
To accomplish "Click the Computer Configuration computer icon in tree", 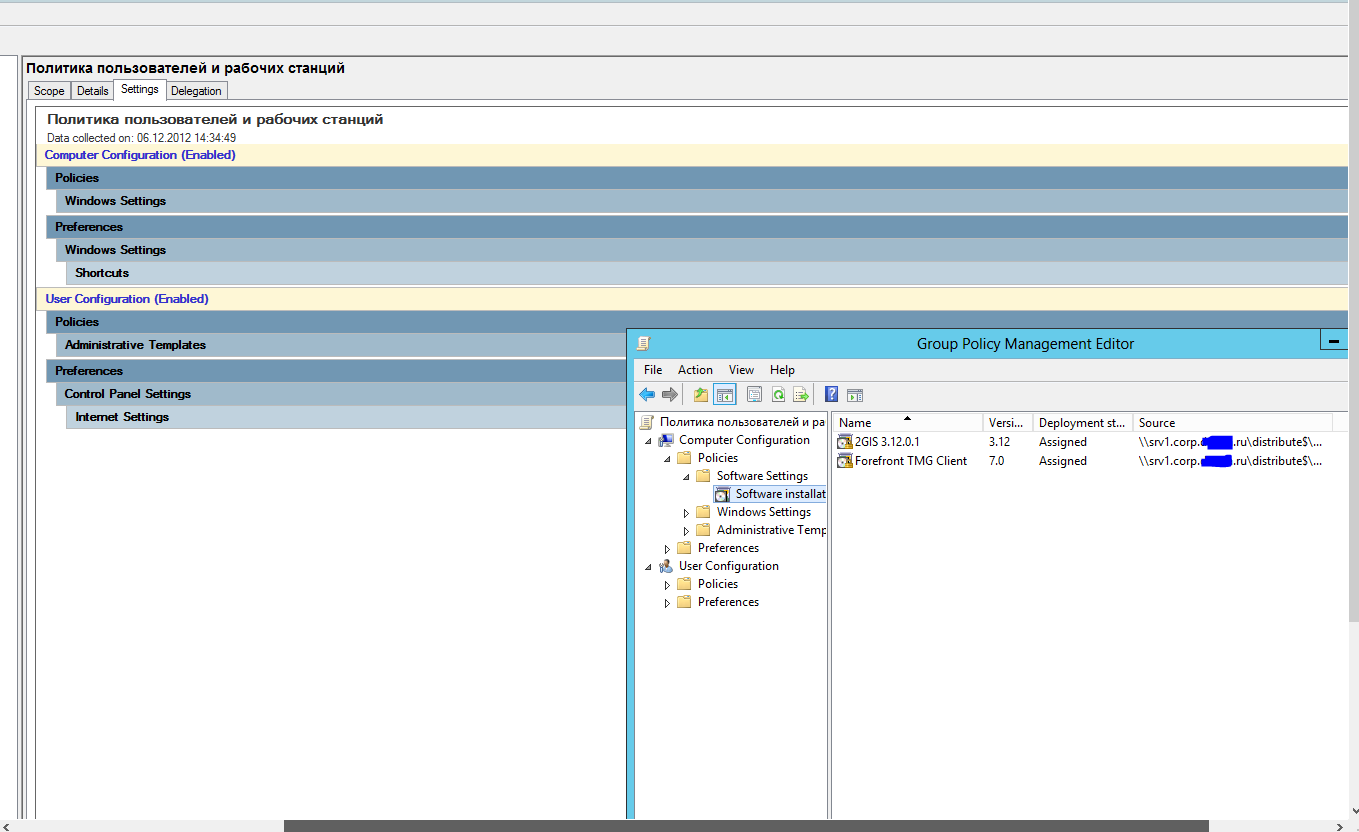I will coord(666,440).
